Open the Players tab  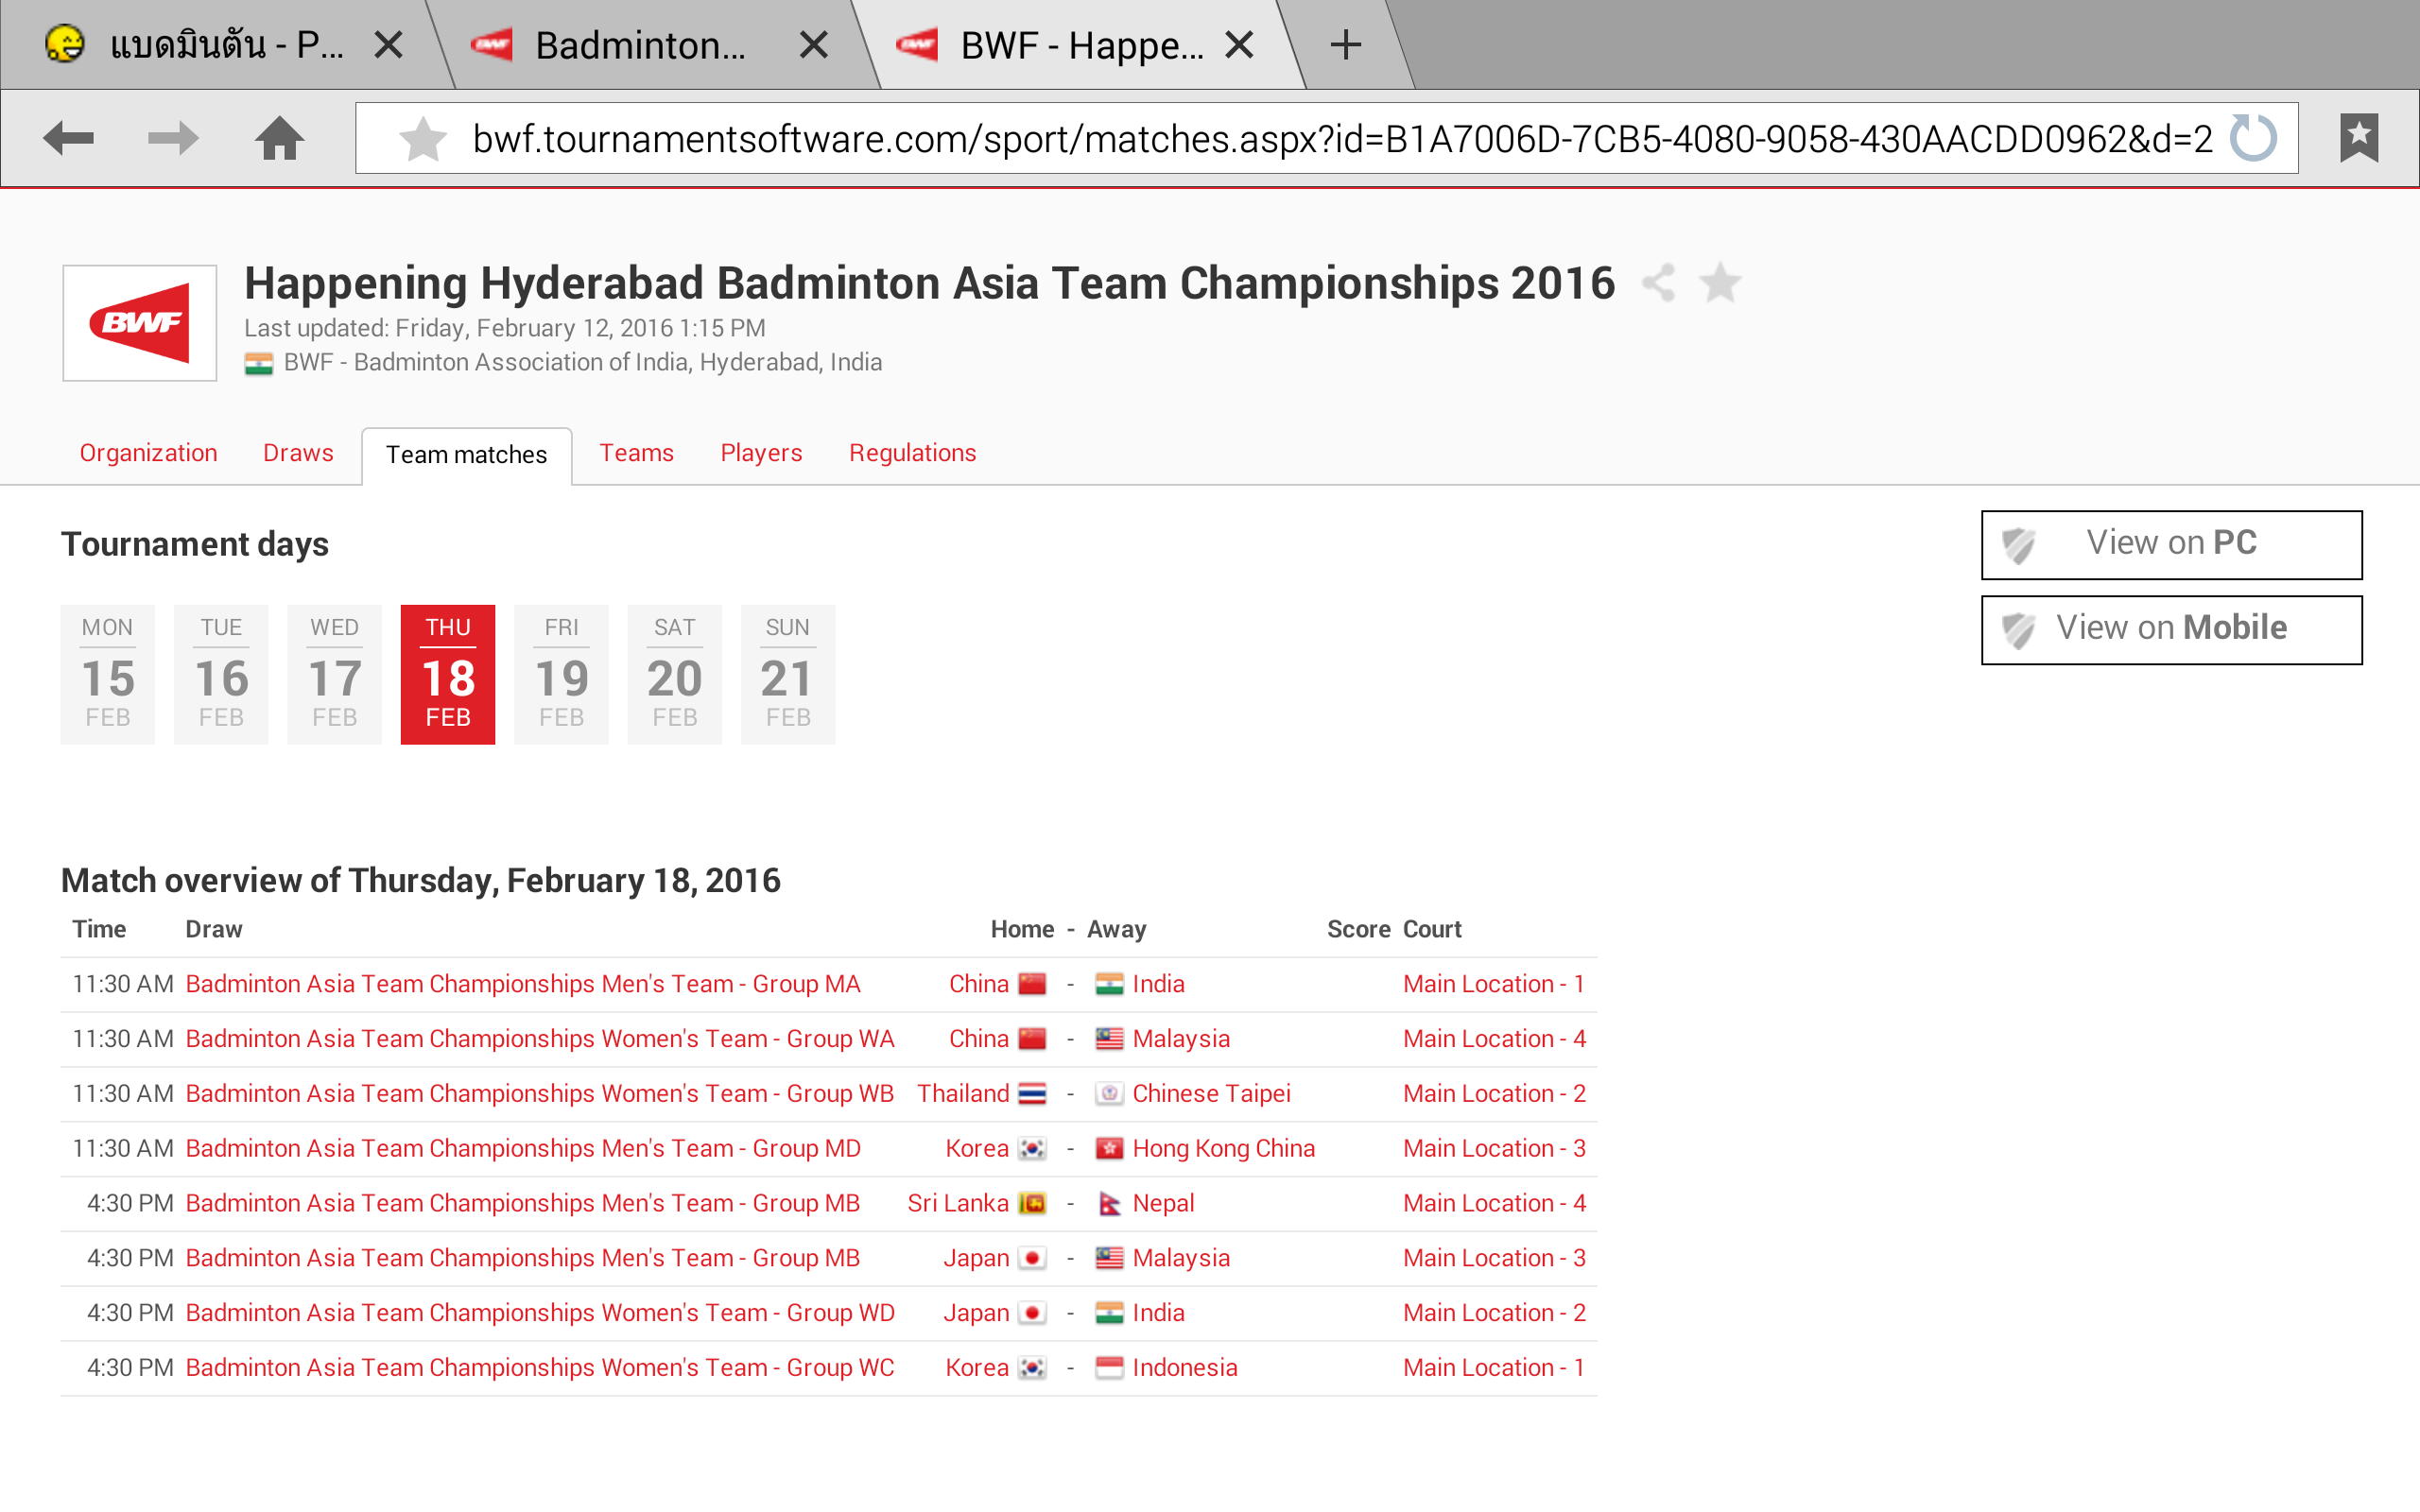pos(761,453)
